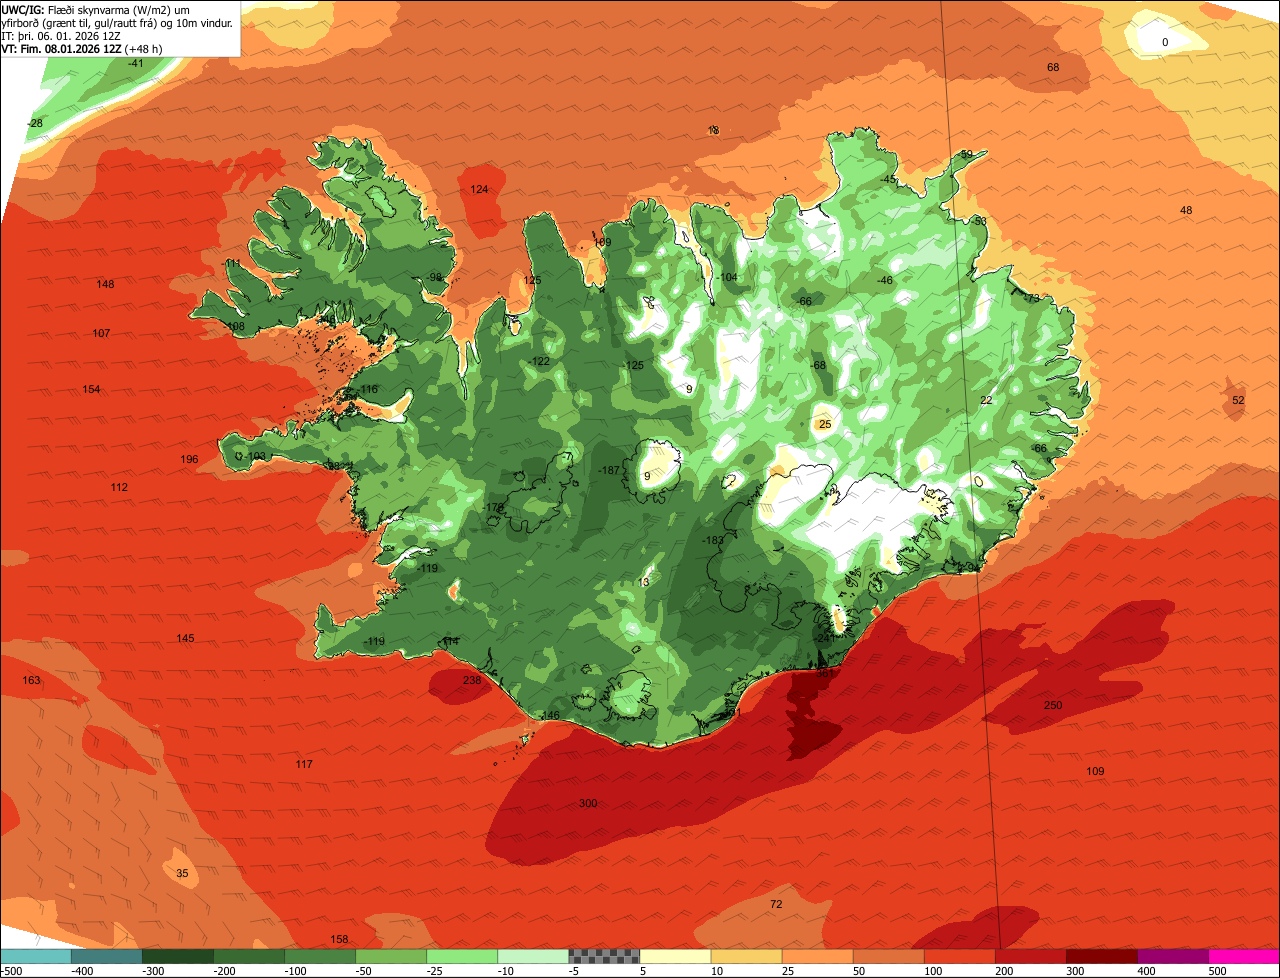The image size is (1280, 978).
Task: Click the '-41' flux value
Action: pyautogui.click(x=136, y=63)
